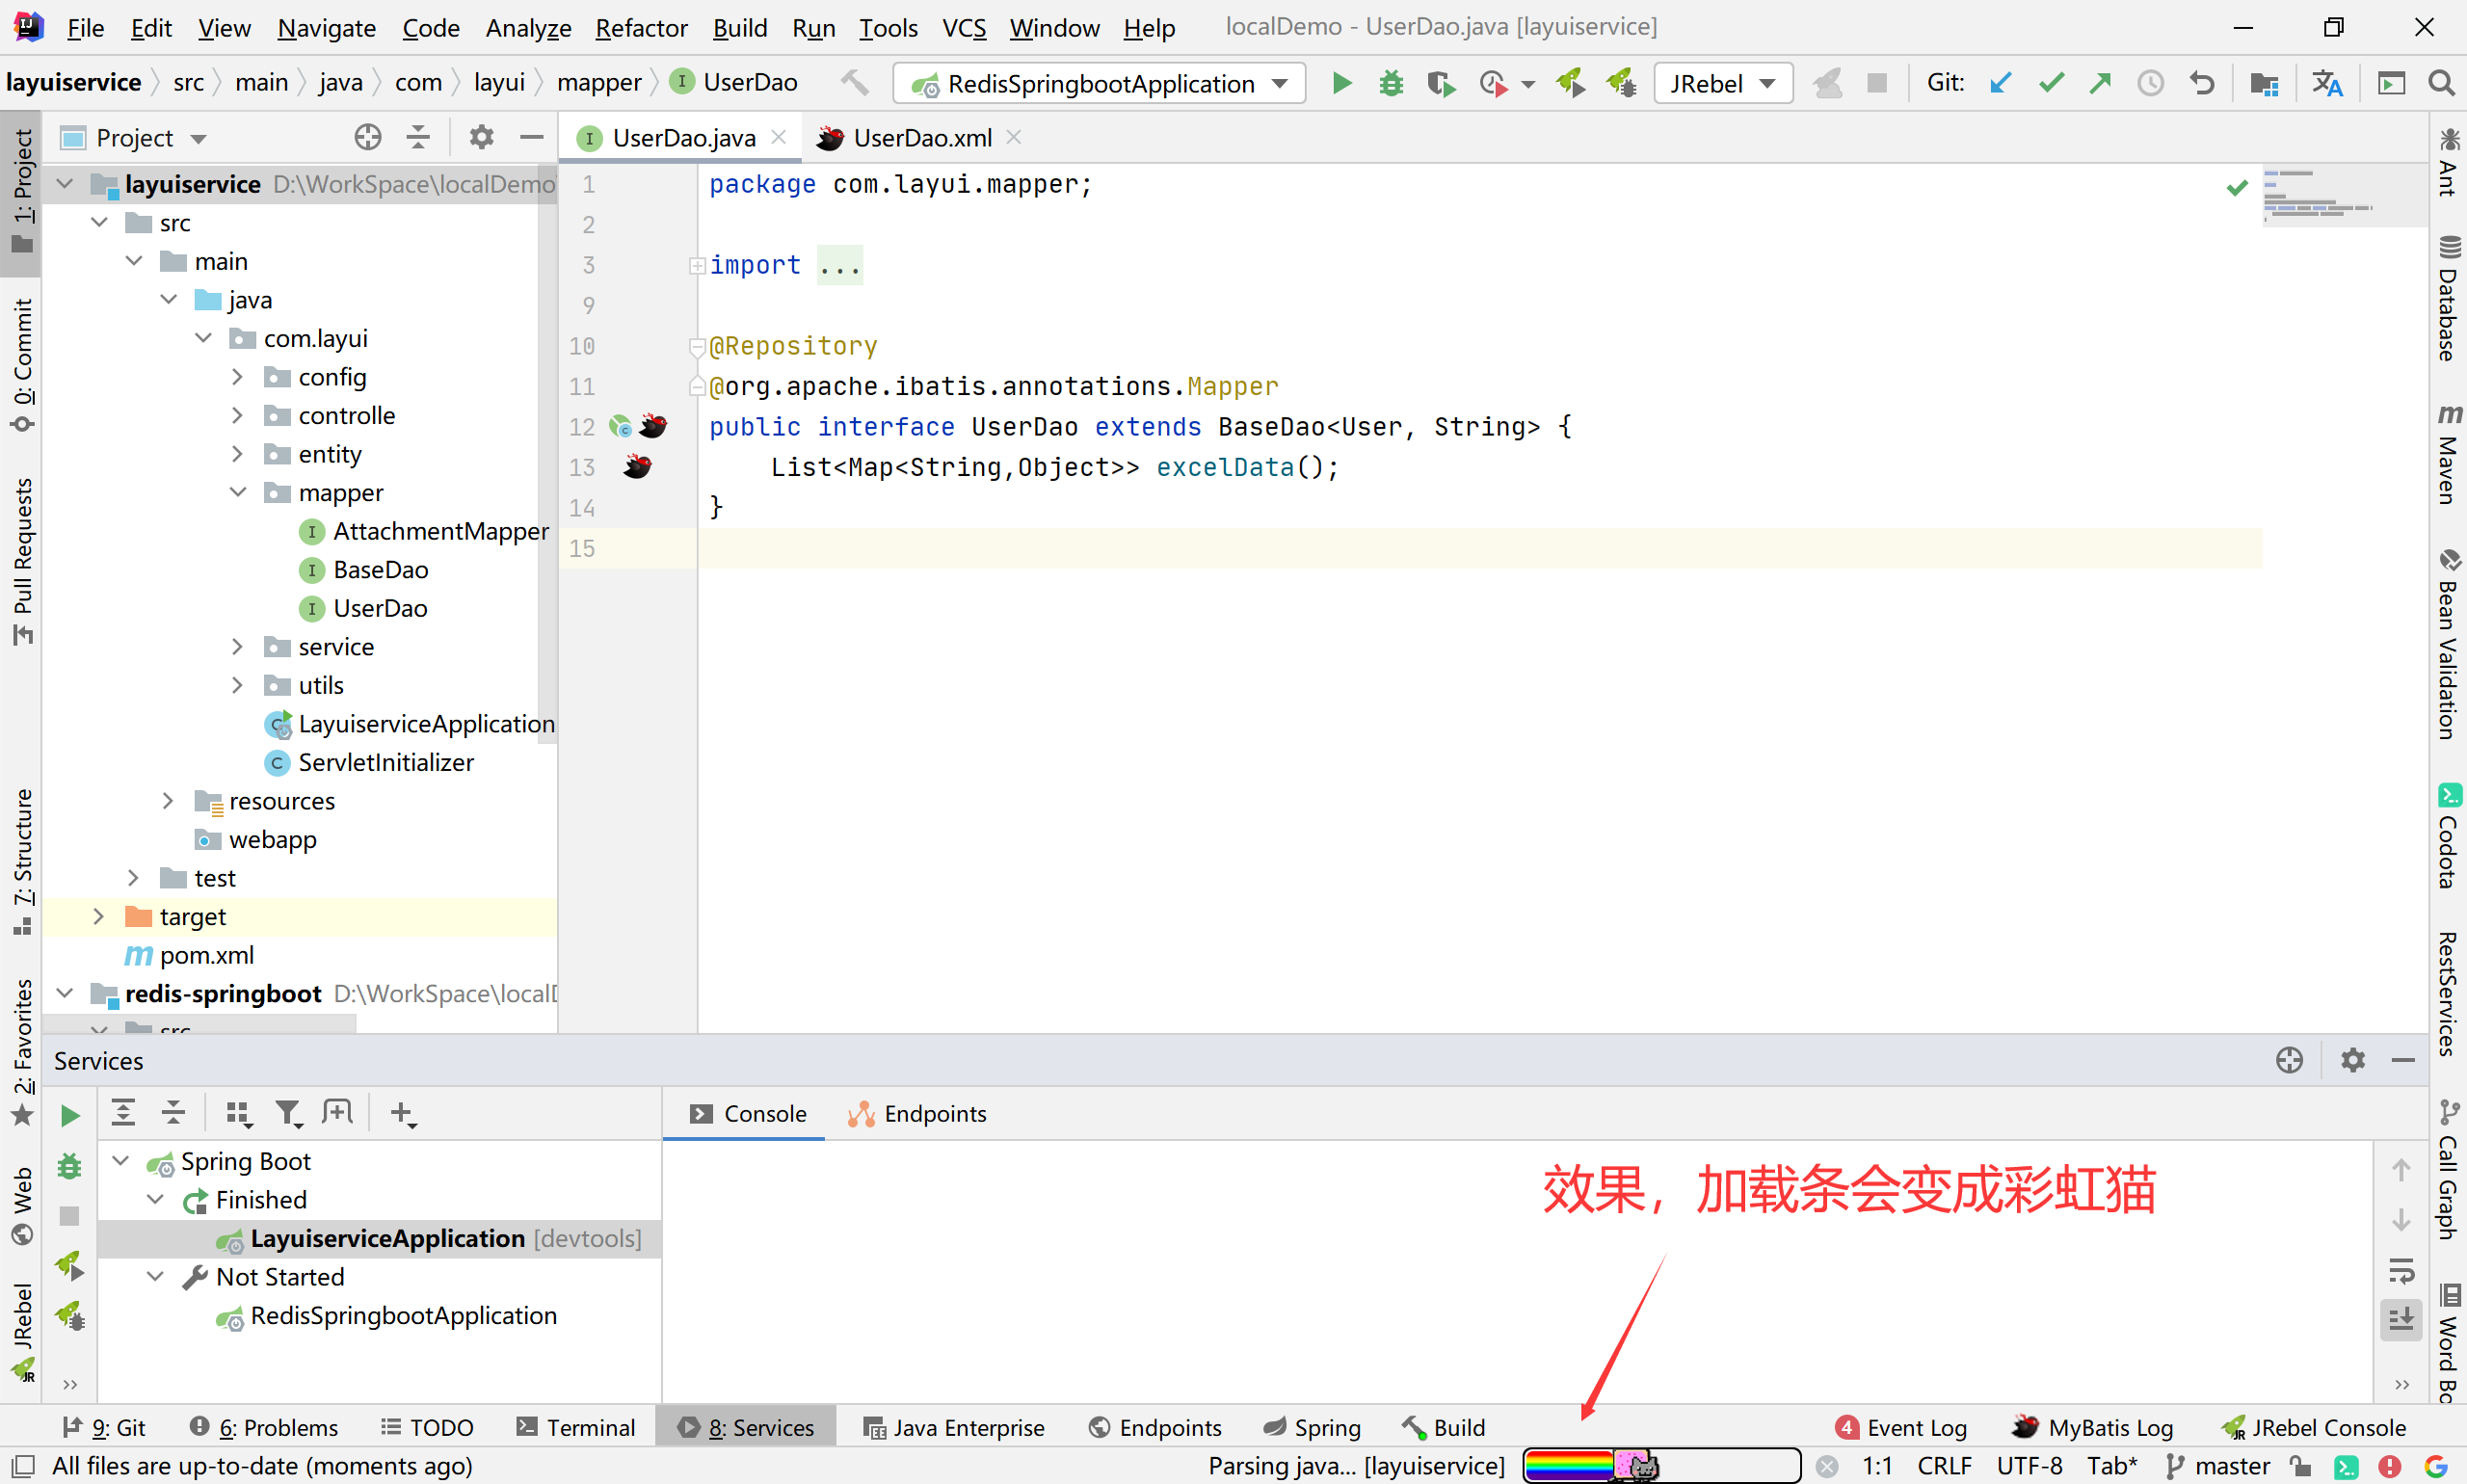
Task: Click the rainbow Nyan cat progress bar
Action: (1660, 1466)
